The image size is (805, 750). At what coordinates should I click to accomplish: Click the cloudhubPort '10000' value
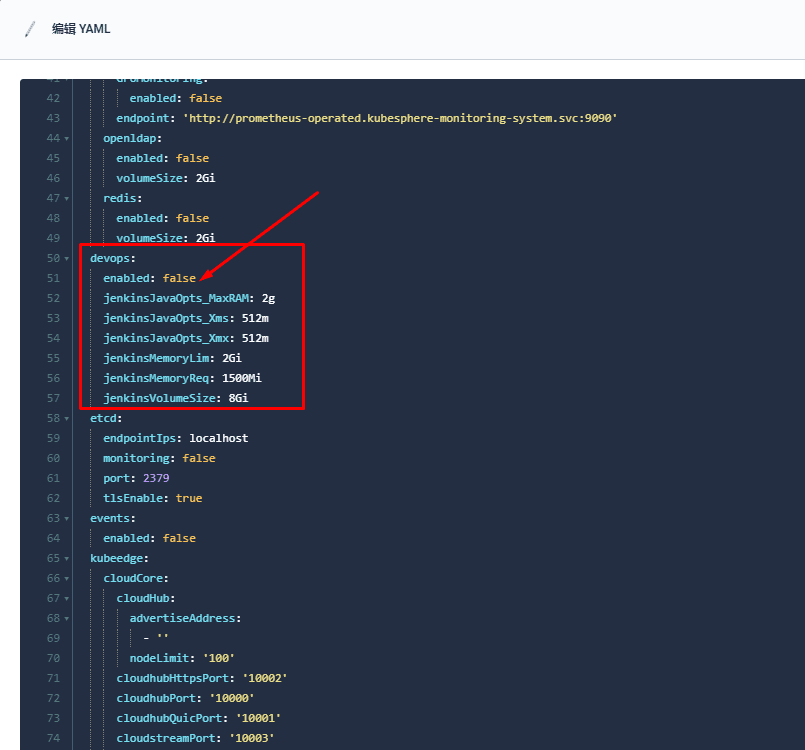tap(232, 699)
